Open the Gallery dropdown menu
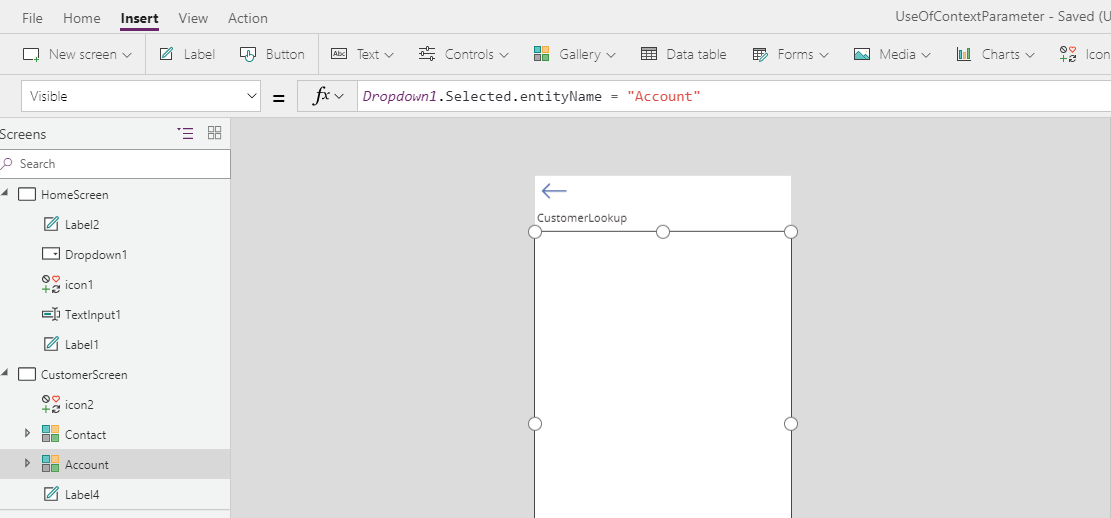This screenshot has height=518, width=1111. coord(575,54)
